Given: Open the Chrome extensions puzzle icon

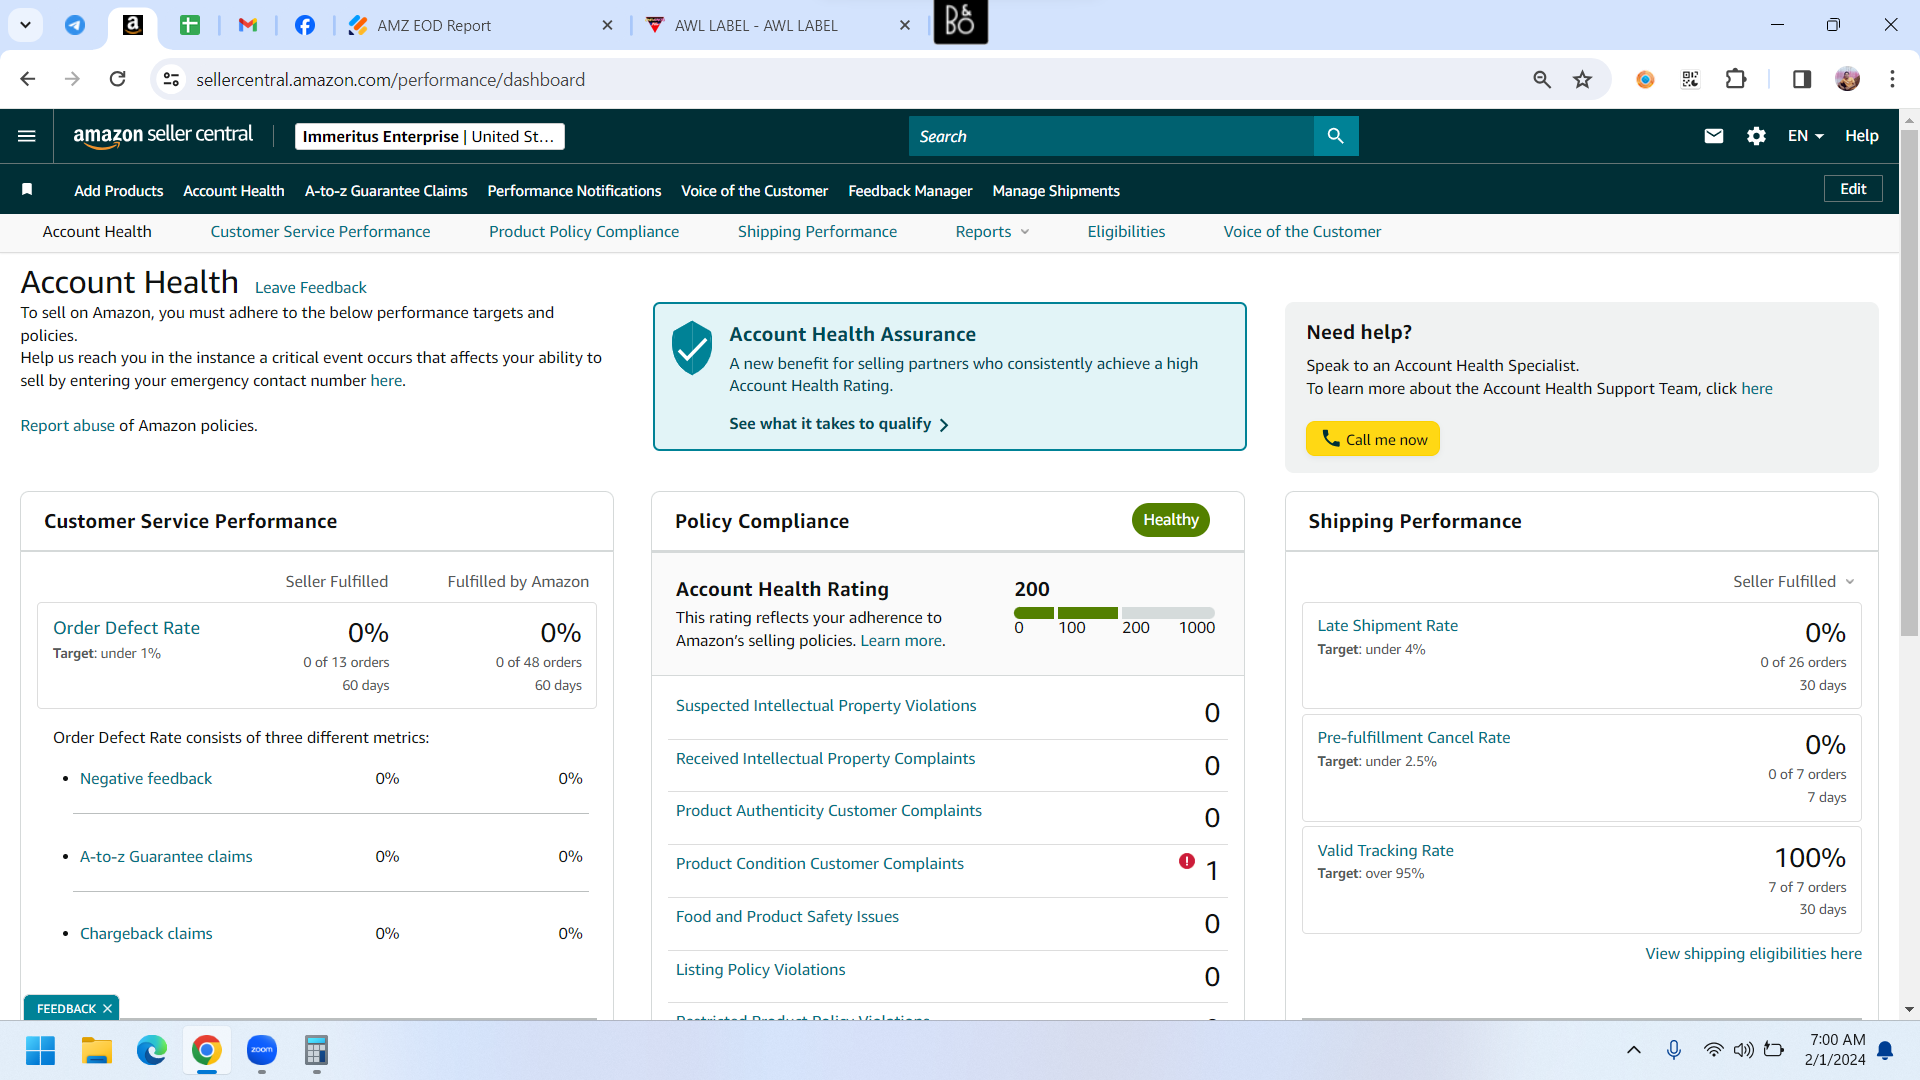Looking at the screenshot, I should pyautogui.click(x=1736, y=79).
